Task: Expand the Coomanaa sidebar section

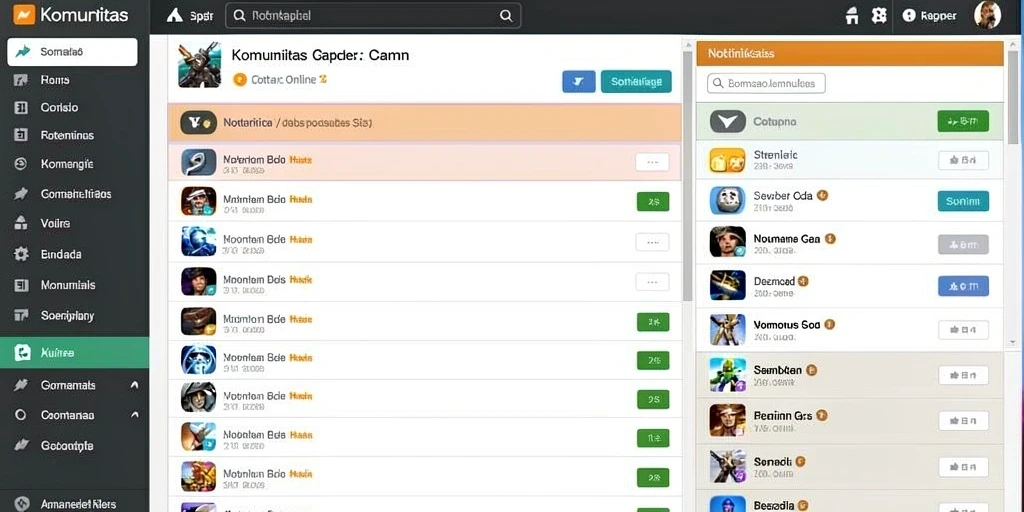Action: (x=134, y=415)
